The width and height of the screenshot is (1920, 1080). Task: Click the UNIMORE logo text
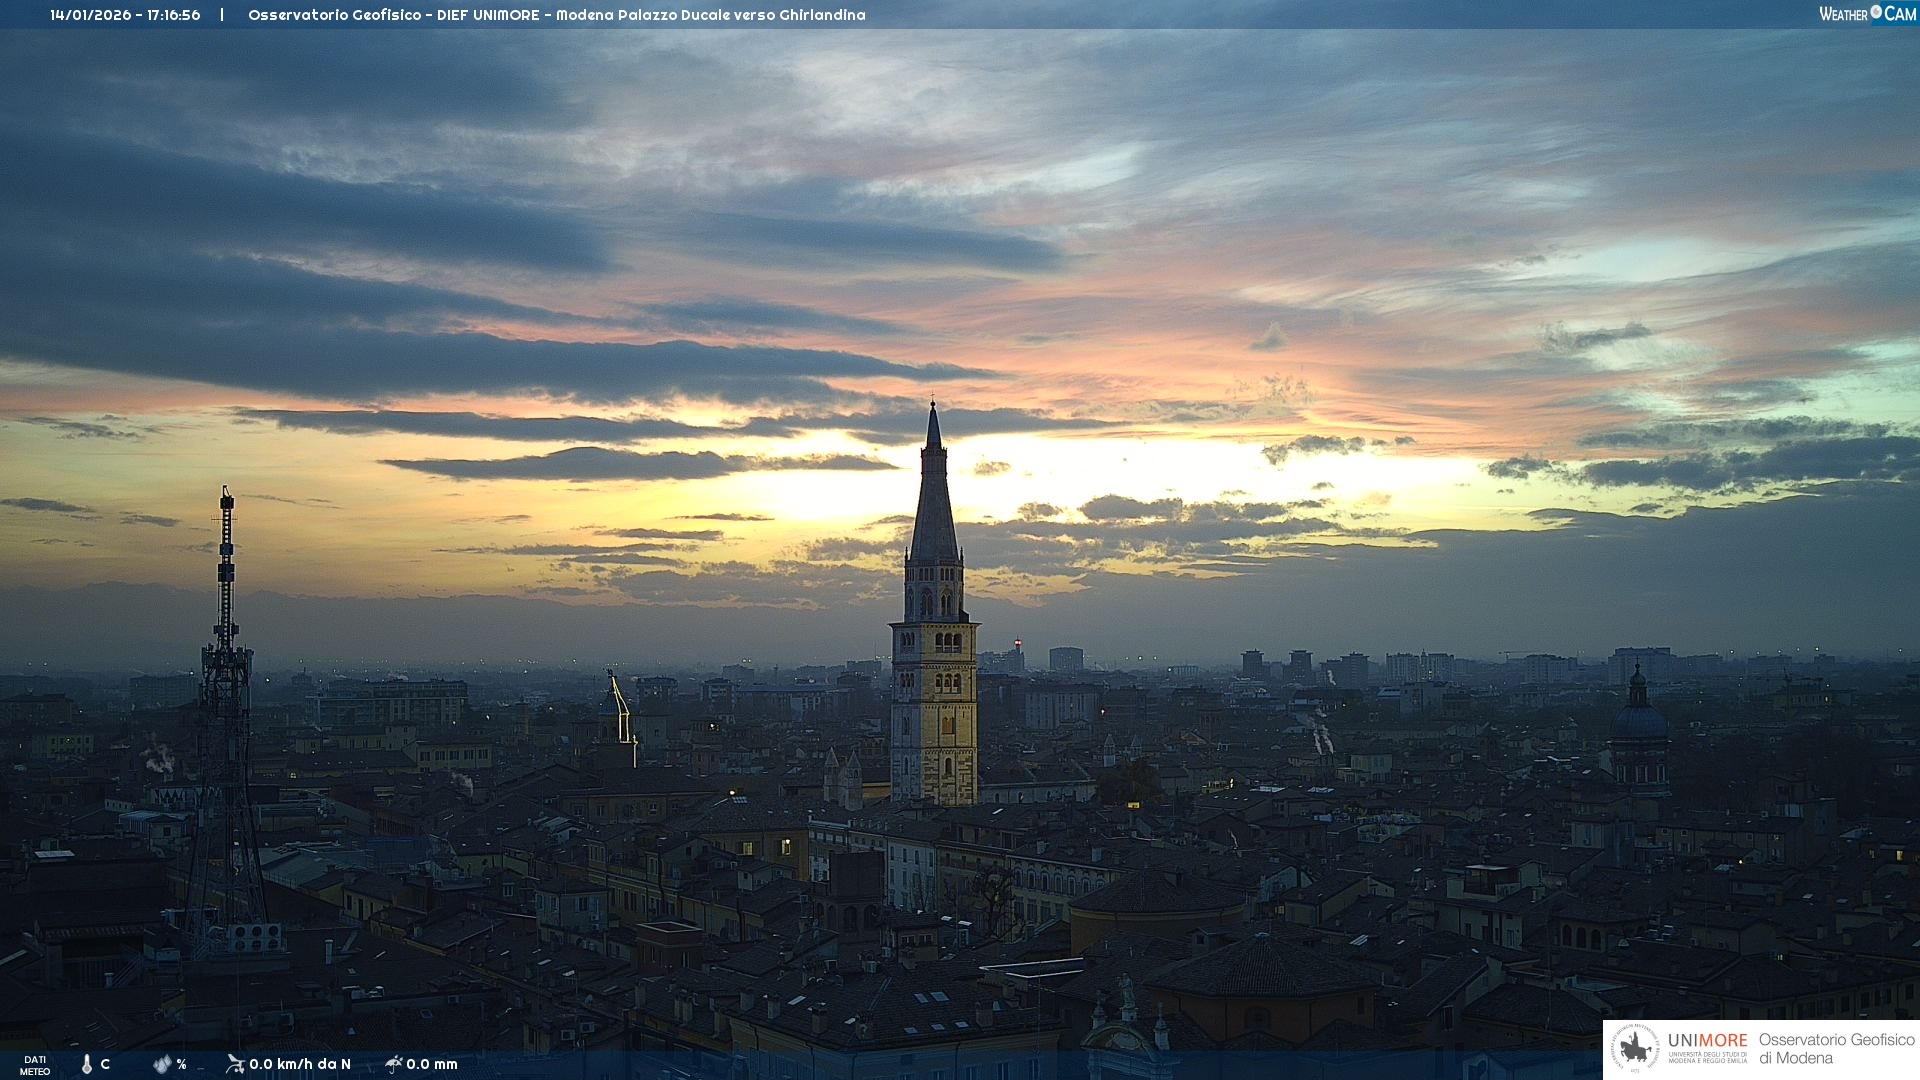(1707, 1041)
